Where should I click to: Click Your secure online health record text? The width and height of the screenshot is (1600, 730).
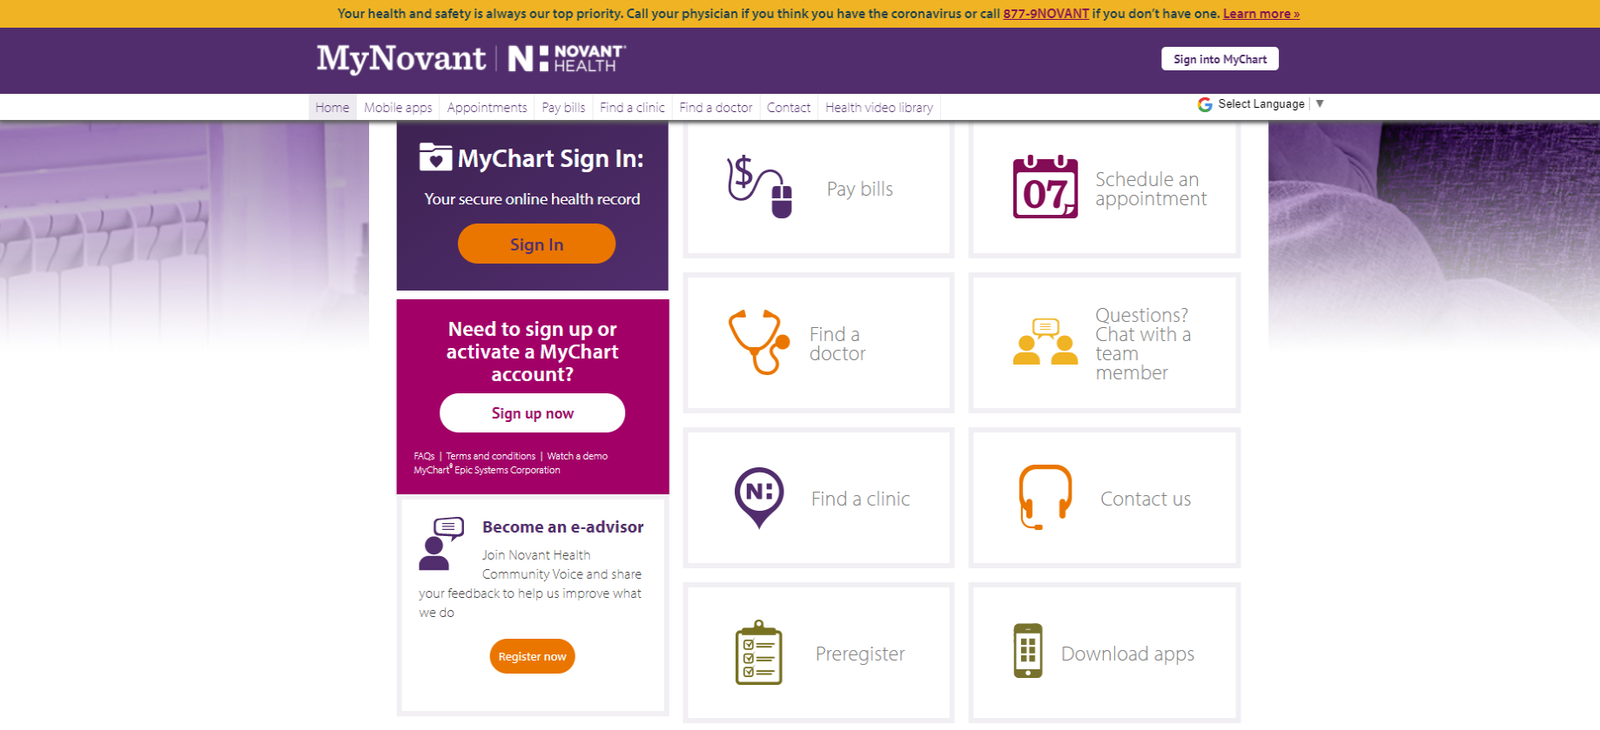point(532,199)
